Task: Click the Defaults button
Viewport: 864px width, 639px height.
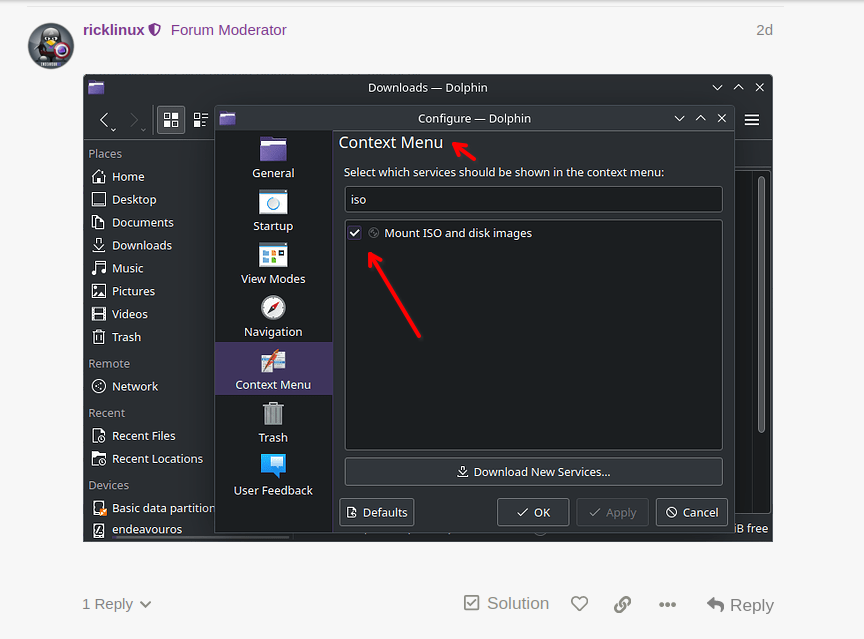Action: coord(377,512)
